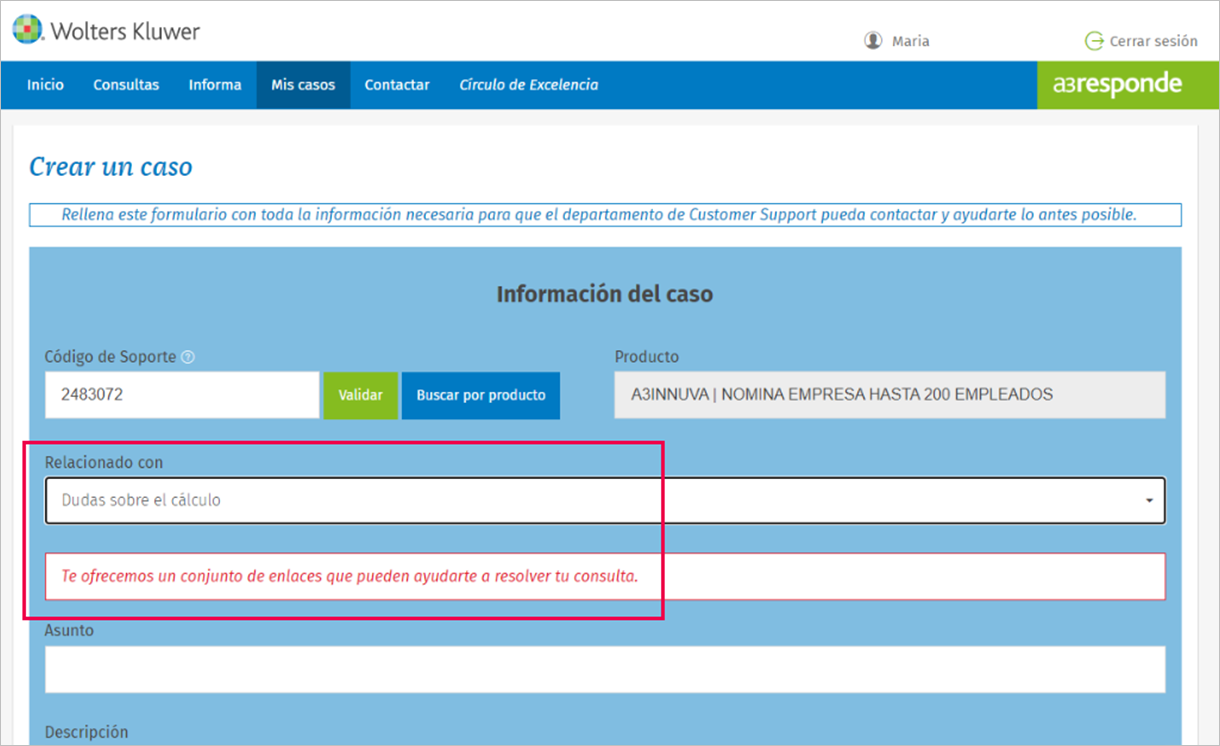Click the Wolters Kluwer logo
1220x746 pixels.
pos(106,30)
